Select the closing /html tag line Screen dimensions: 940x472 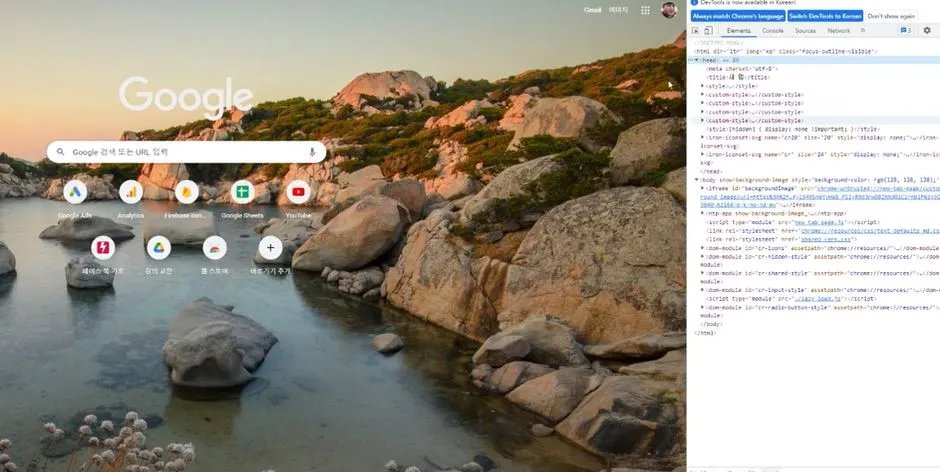[x=704, y=333]
